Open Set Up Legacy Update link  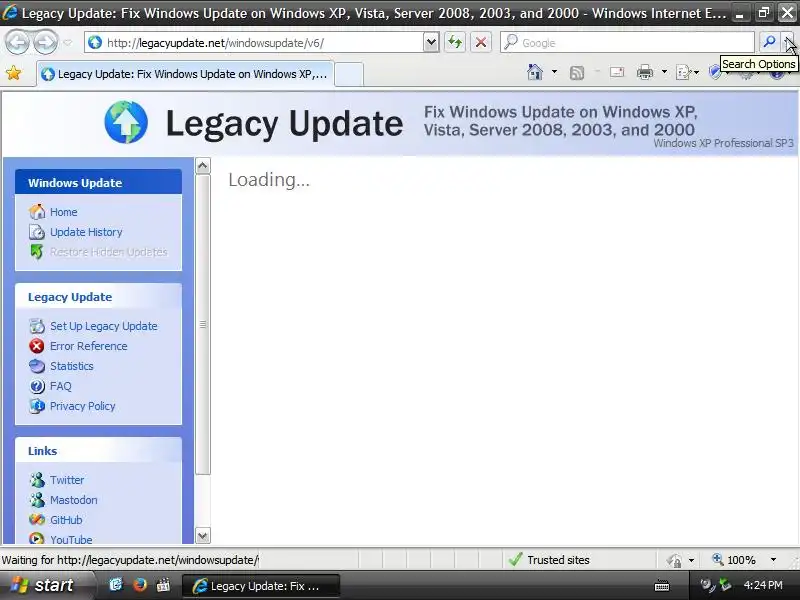104,326
